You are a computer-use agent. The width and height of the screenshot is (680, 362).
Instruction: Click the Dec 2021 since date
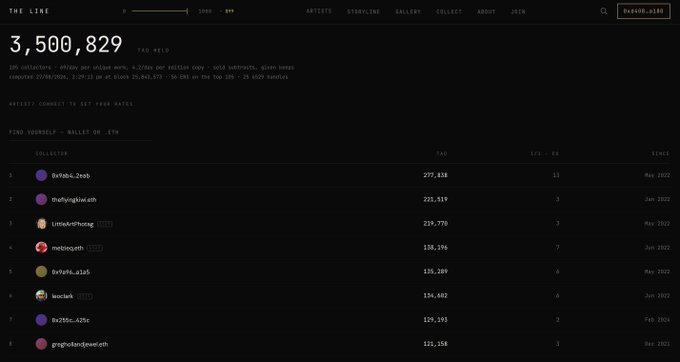pos(657,344)
